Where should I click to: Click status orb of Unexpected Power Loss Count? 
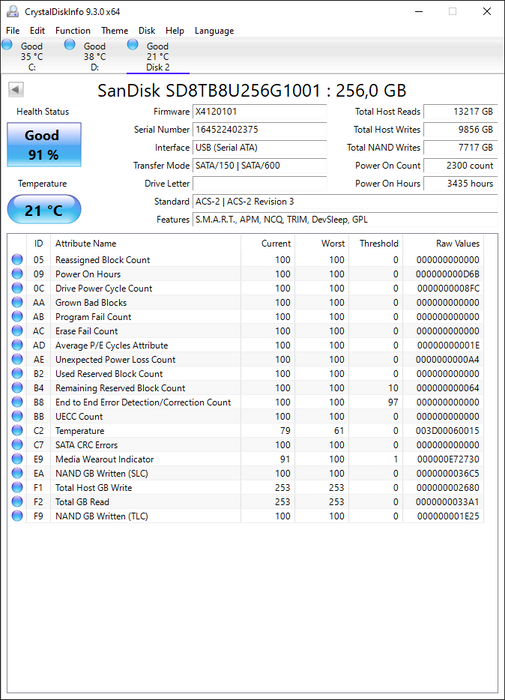click(x=17, y=359)
